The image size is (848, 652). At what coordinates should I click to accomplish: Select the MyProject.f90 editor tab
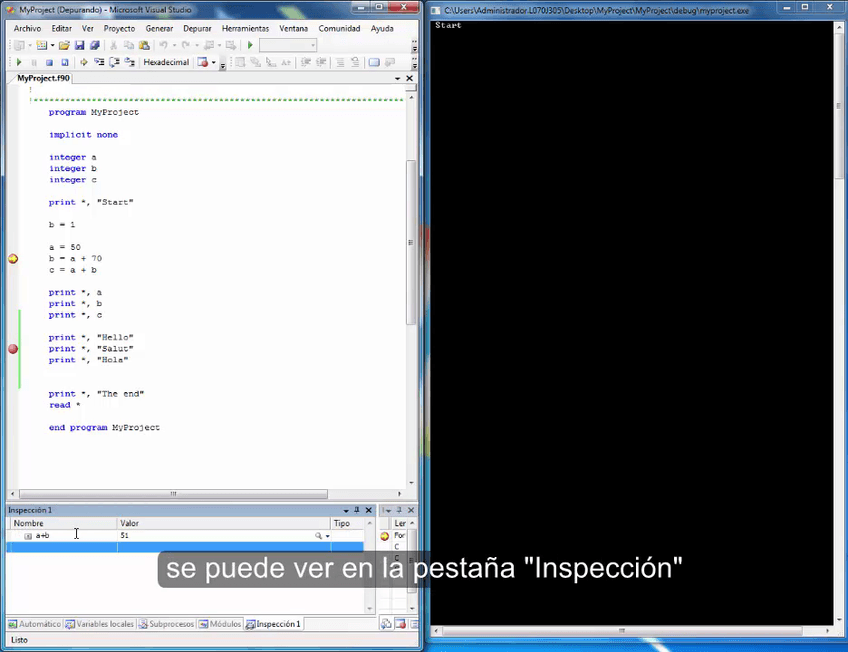43,78
